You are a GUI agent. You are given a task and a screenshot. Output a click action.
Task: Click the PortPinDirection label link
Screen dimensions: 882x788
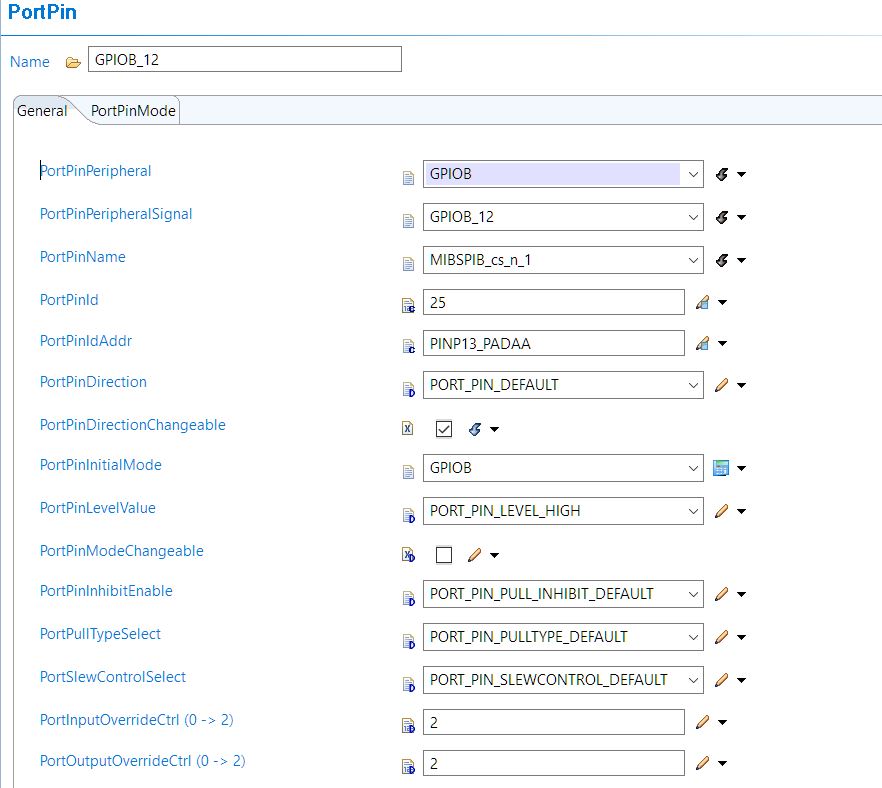[93, 381]
